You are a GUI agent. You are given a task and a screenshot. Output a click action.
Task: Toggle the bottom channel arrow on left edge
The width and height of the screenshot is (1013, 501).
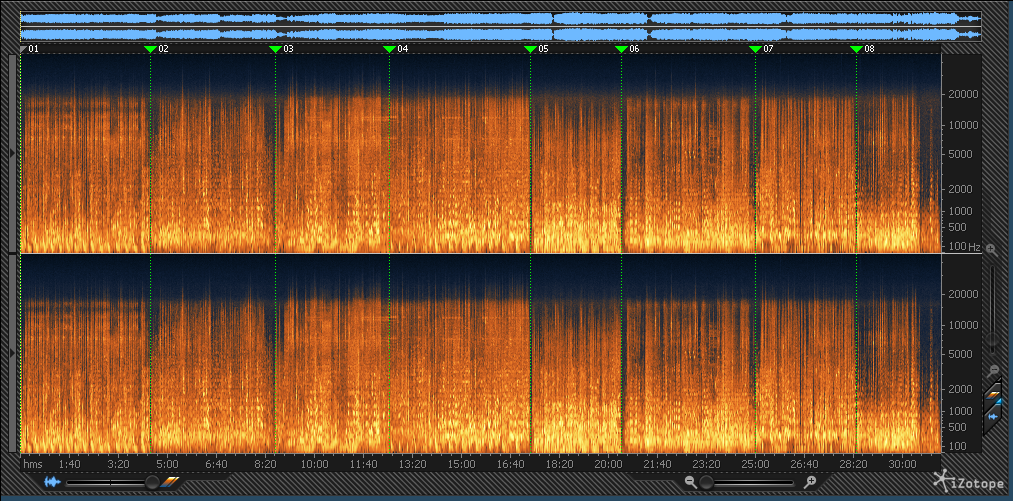coord(12,353)
